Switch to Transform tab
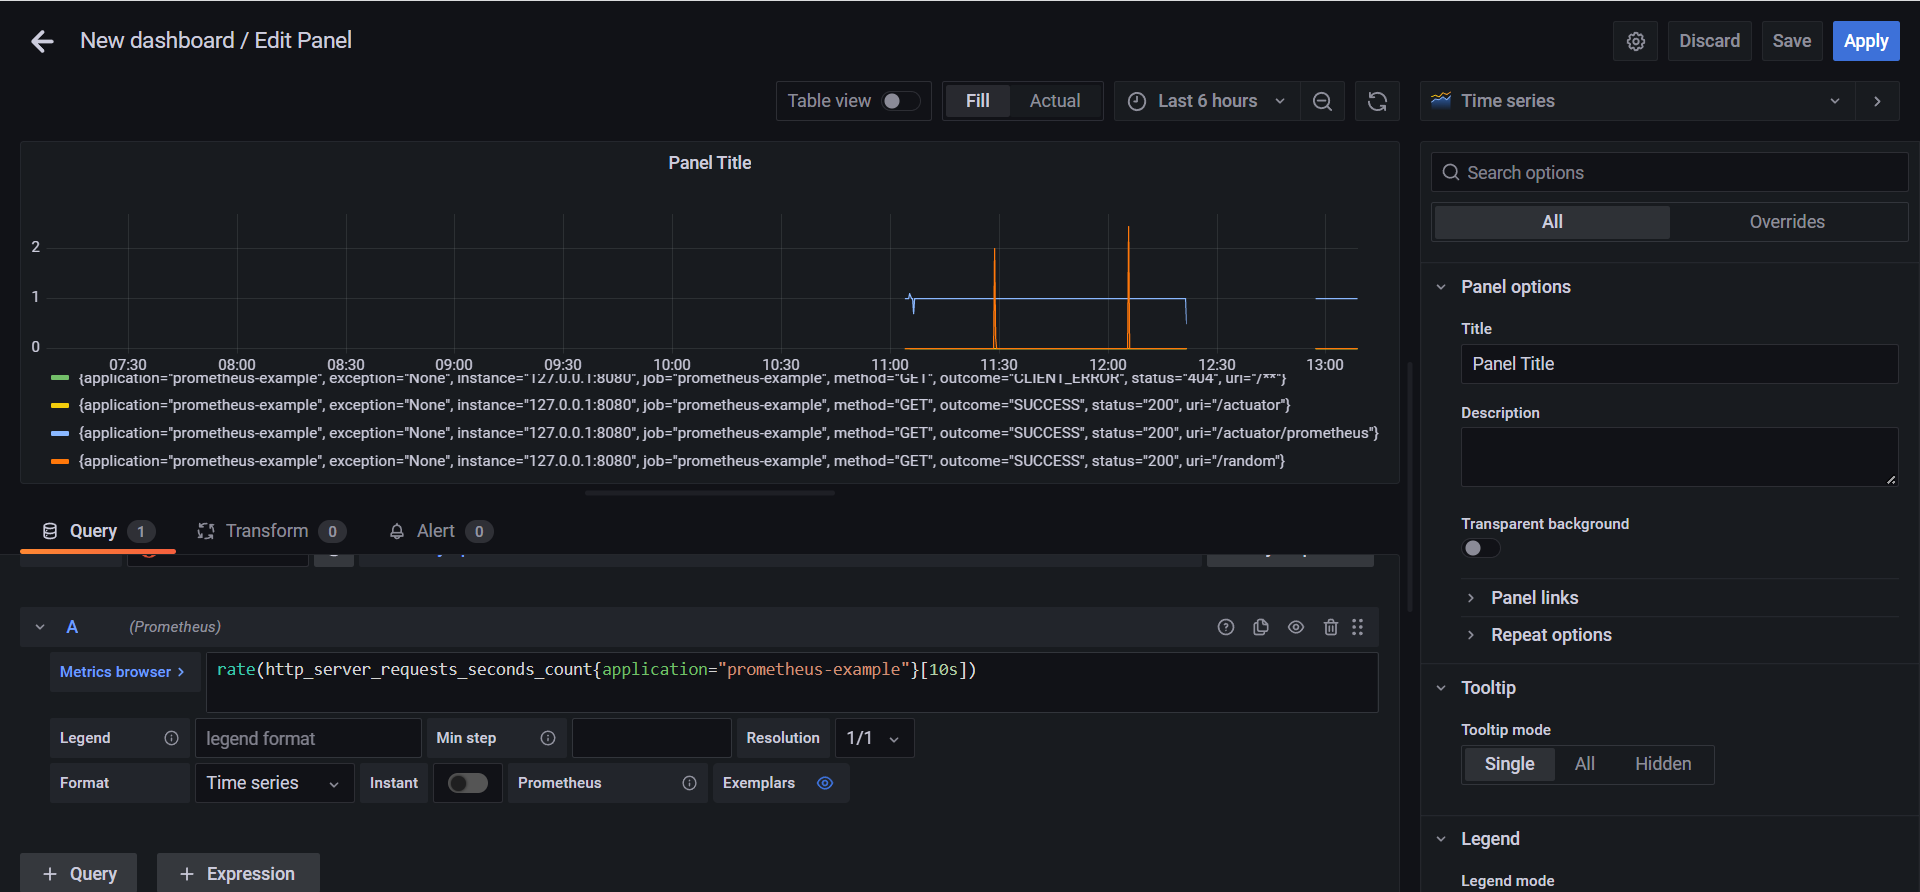The image size is (1920, 892). [x=271, y=531]
